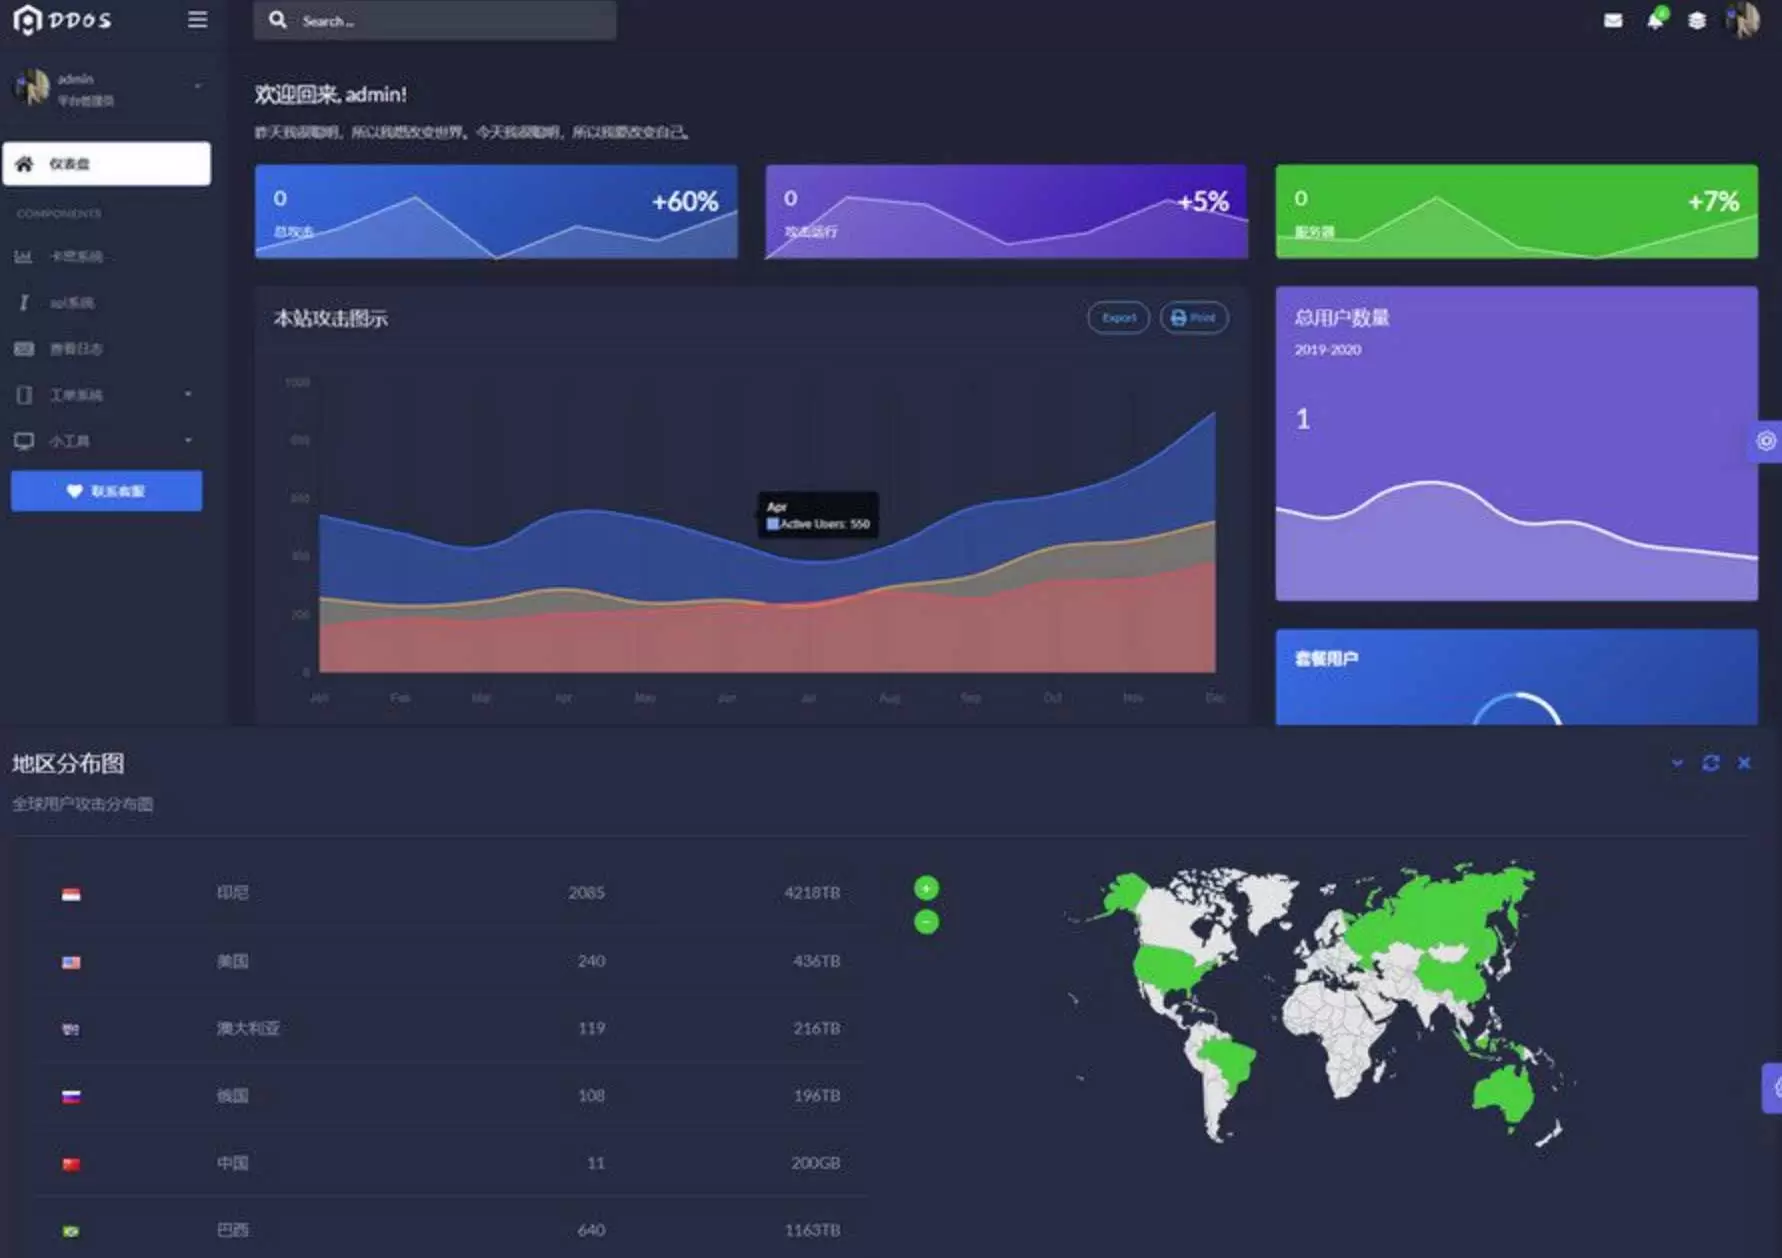Click the printer icon in Print button
This screenshot has width=1782, height=1258.
(1179, 318)
